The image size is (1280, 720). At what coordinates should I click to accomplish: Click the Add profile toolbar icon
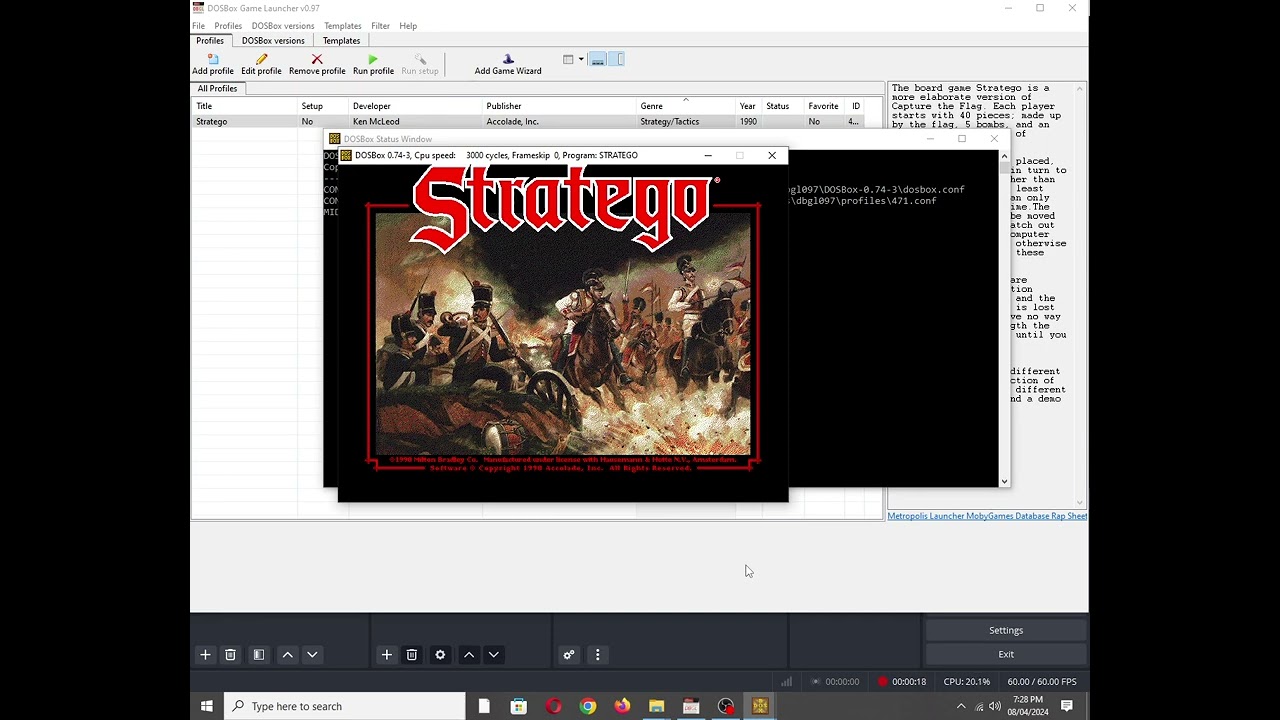(x=213, y=59)
